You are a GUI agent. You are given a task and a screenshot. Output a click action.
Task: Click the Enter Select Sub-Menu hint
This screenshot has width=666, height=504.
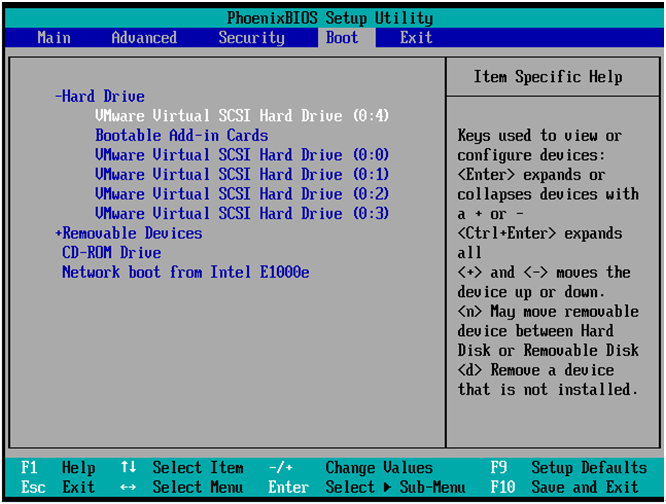[x=367, y=487]
